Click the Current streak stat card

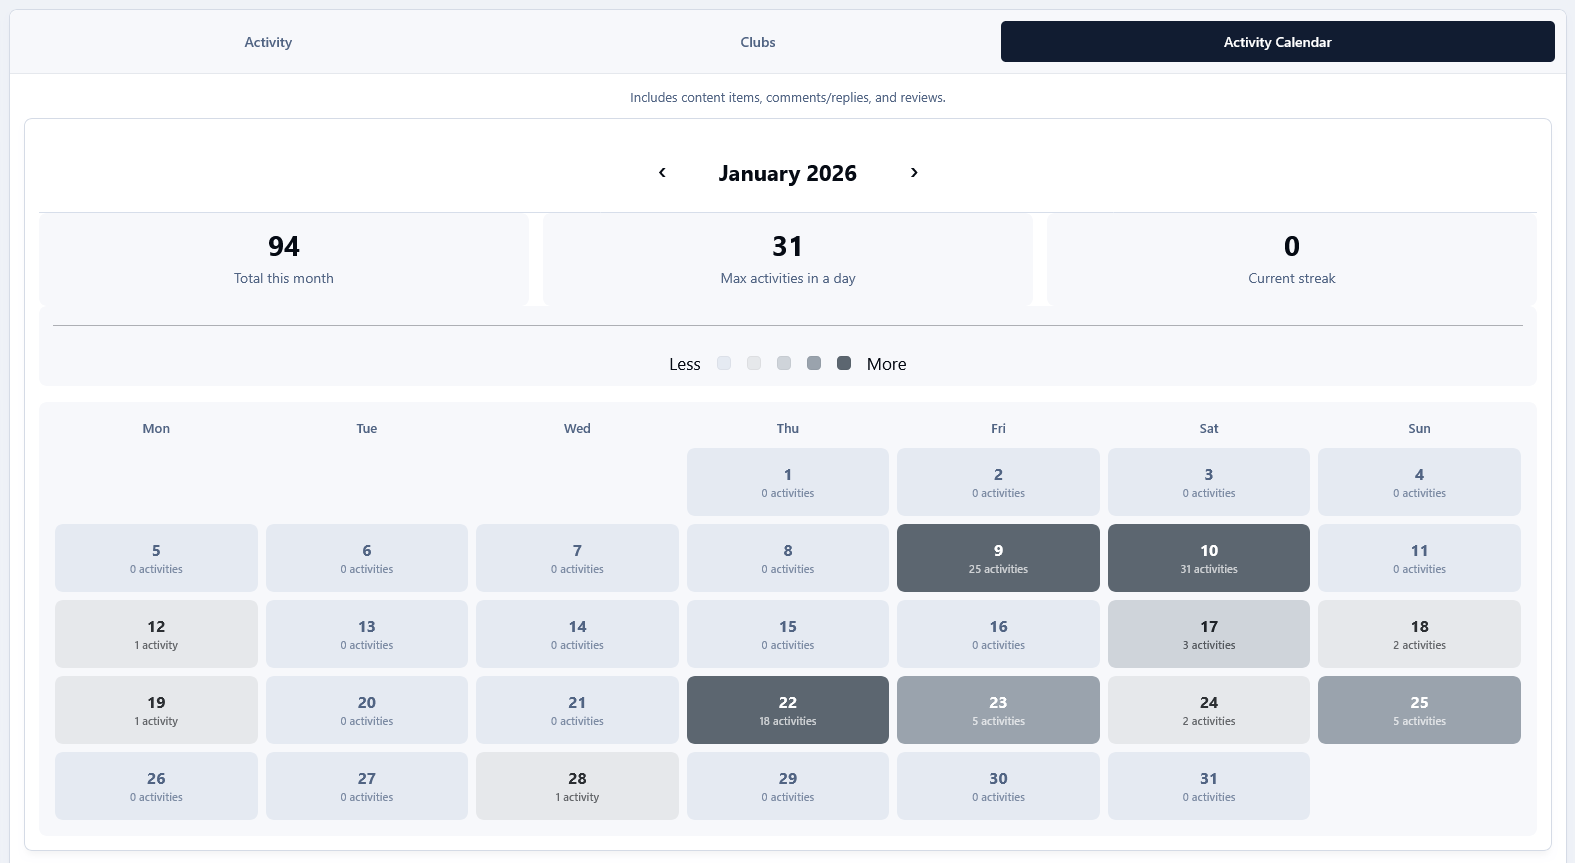point(1291,260)
